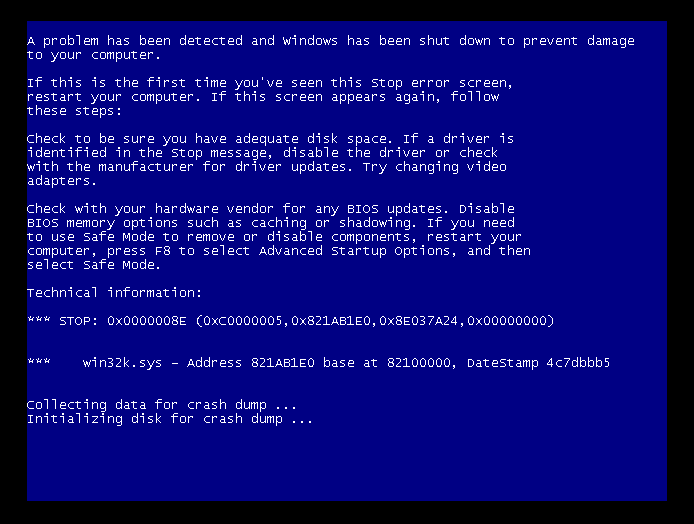This screenshot has width=694, height=524.
Task: Click the asterisks before STOP
Action: click(39, 319)
